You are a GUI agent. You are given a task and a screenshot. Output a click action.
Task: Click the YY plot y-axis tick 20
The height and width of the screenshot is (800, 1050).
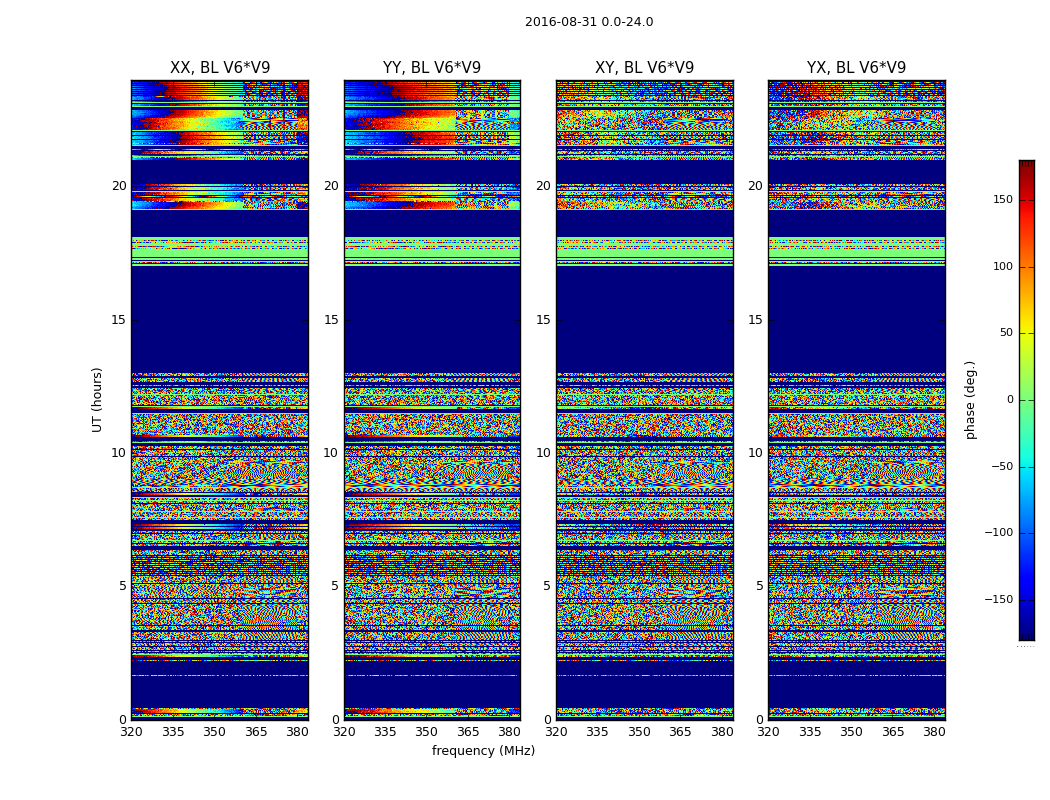(331, 185)
